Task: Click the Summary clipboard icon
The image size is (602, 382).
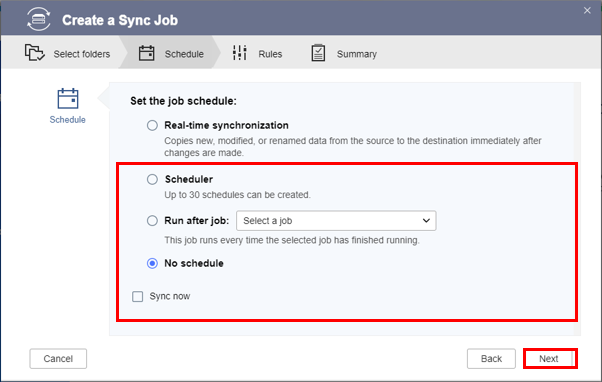Action: pyautogui.click(x=318, y=53)
